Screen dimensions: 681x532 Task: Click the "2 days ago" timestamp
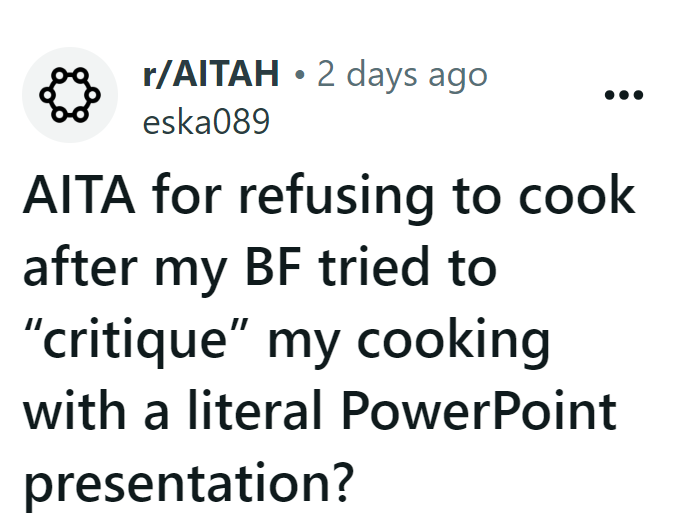(x=402, y=75)
